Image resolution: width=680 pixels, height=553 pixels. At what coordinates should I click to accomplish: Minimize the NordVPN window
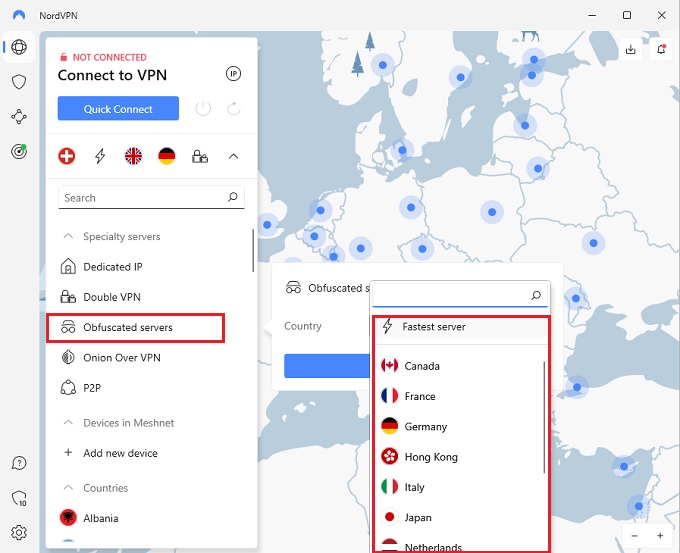[x=592, y=15]
